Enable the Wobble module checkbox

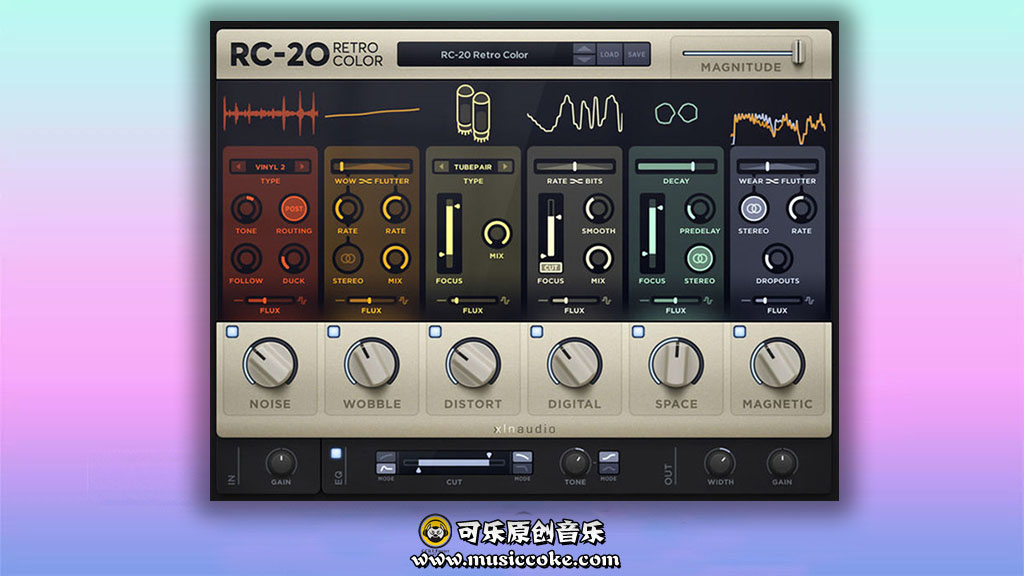click(334, 332)
